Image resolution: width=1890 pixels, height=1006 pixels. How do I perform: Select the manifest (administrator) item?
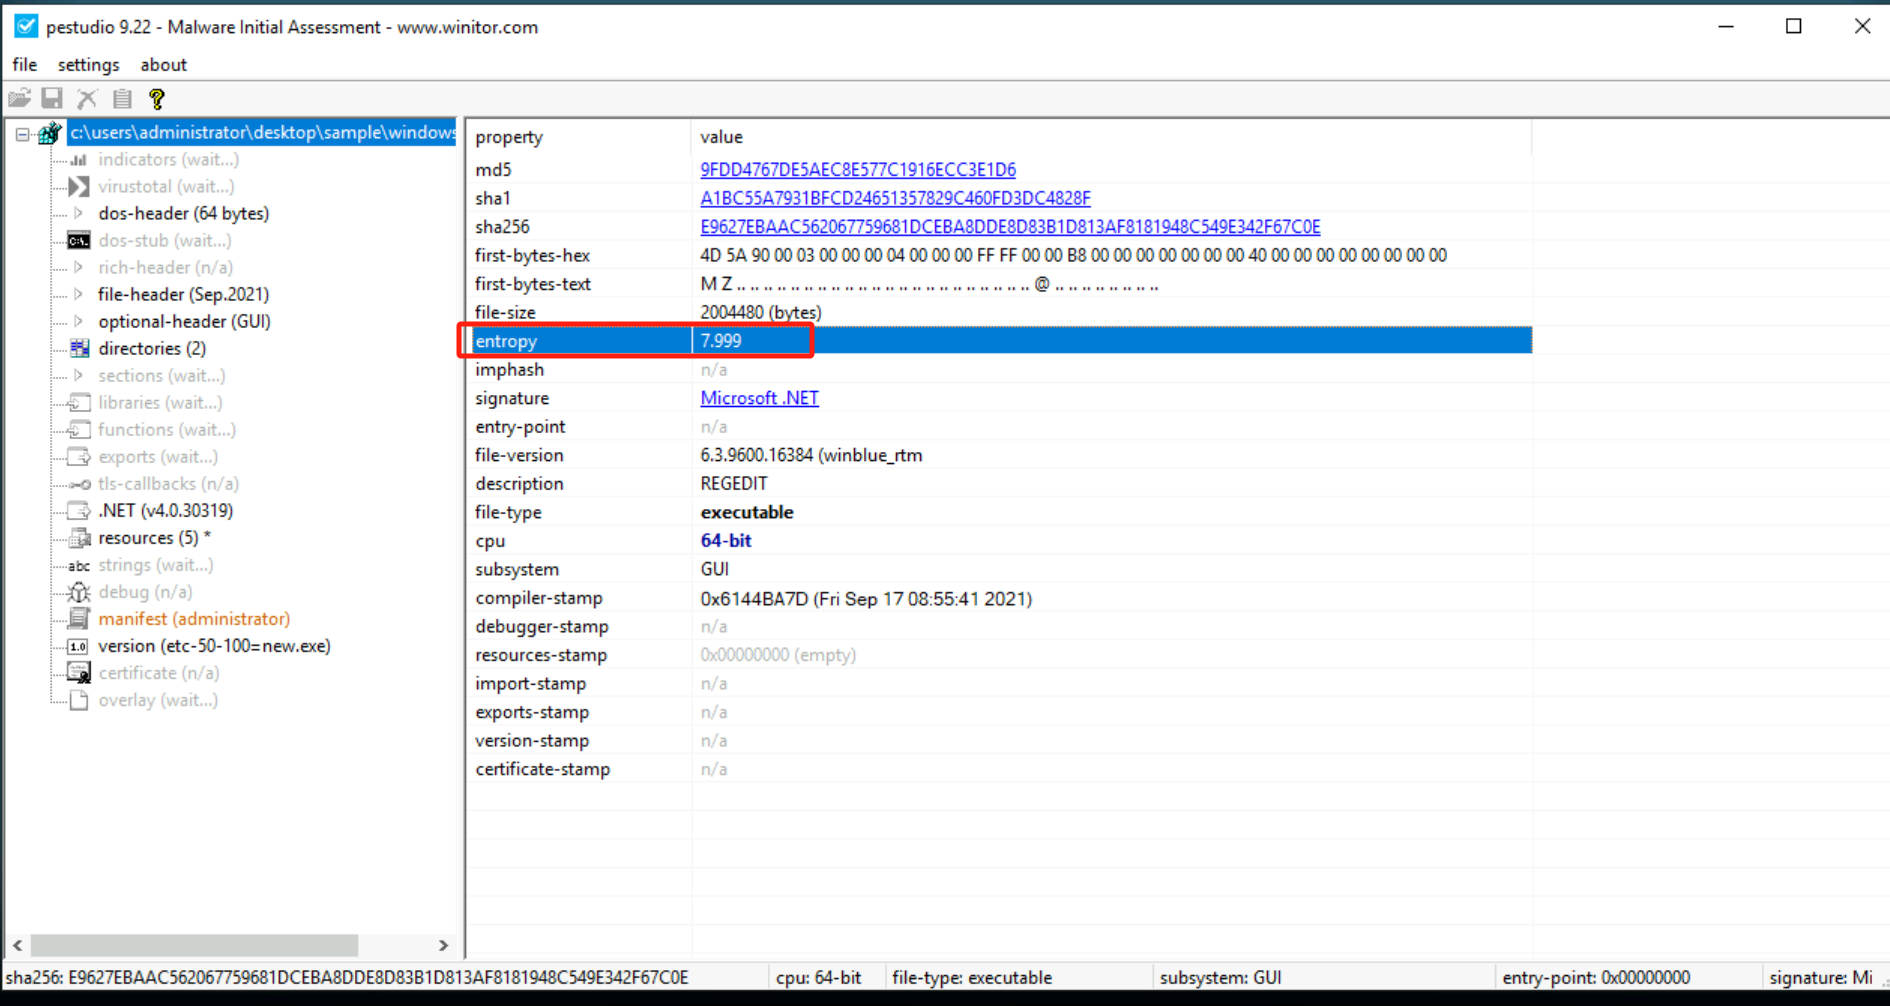194,619
